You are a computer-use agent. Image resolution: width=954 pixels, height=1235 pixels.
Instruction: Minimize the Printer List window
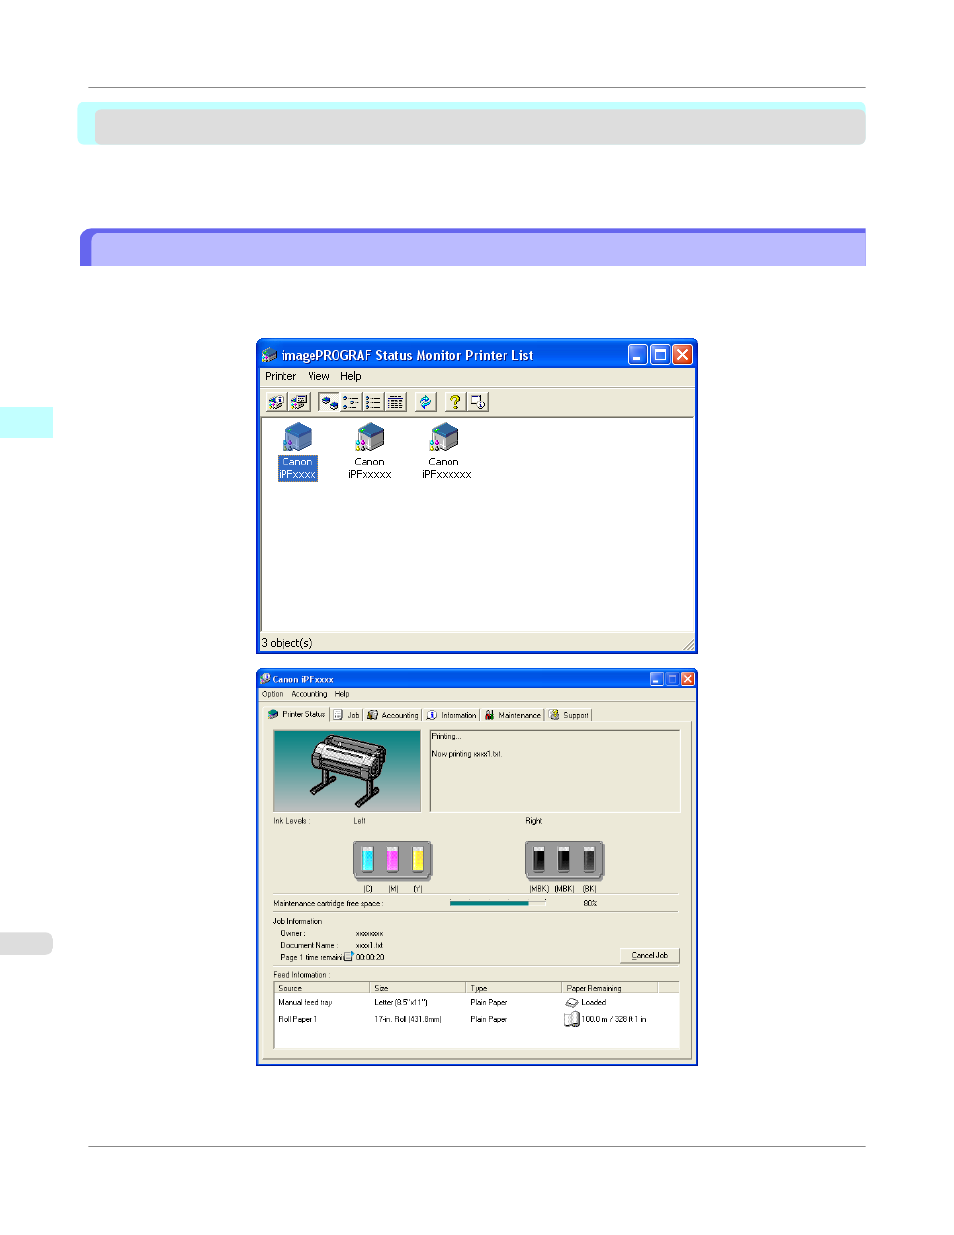point(638,355)
